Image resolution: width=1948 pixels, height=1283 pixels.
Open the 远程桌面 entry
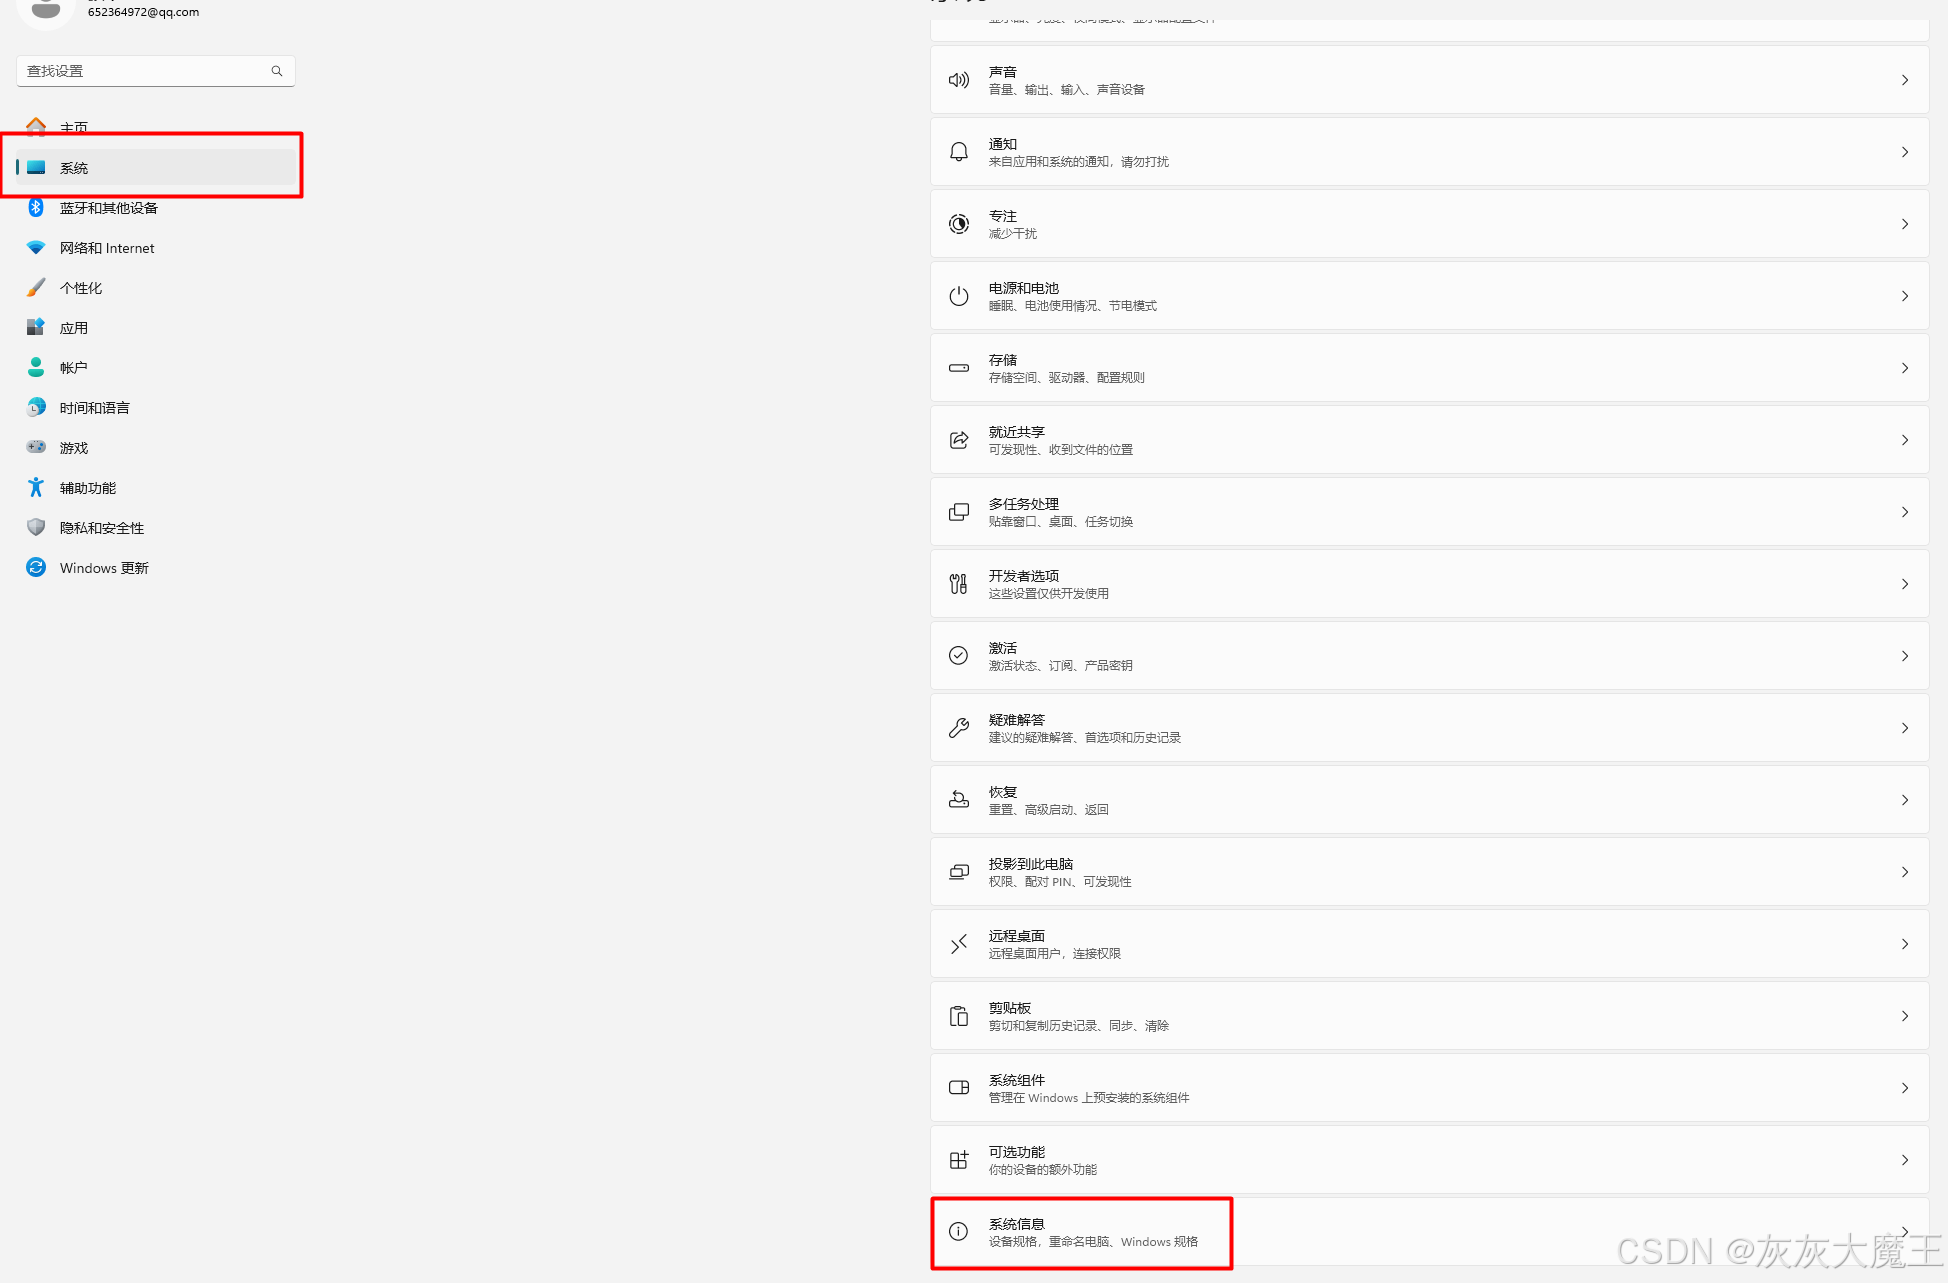point(1429,944)
